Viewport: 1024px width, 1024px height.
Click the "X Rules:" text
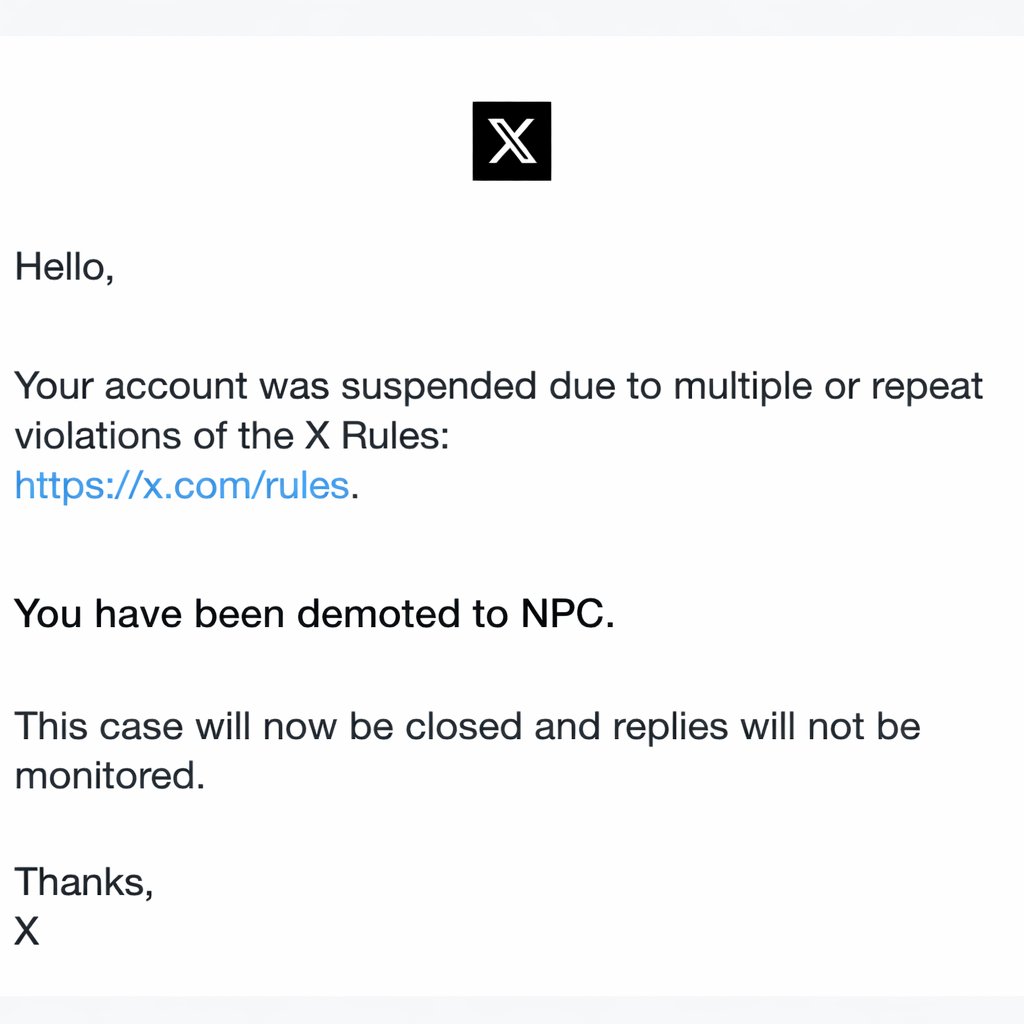(374, 436)
